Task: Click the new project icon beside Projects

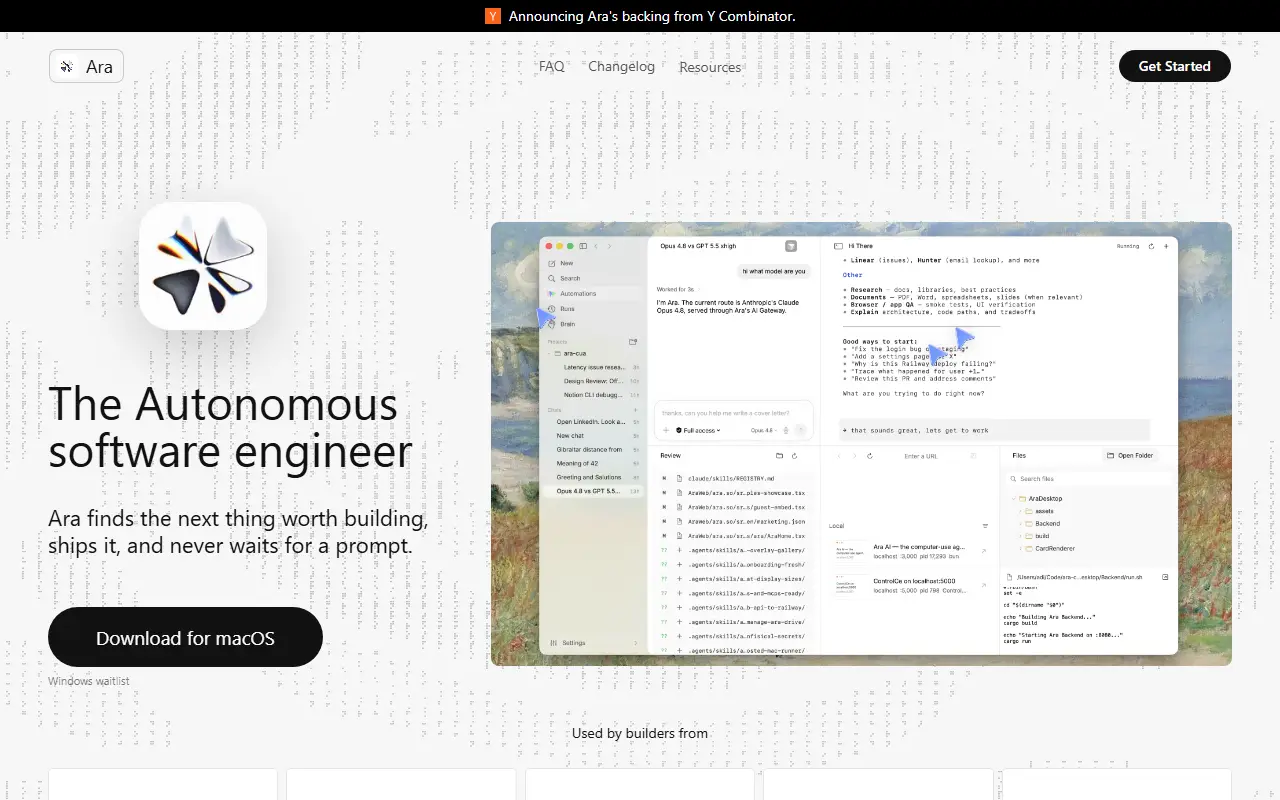Action: coord(633,341)
